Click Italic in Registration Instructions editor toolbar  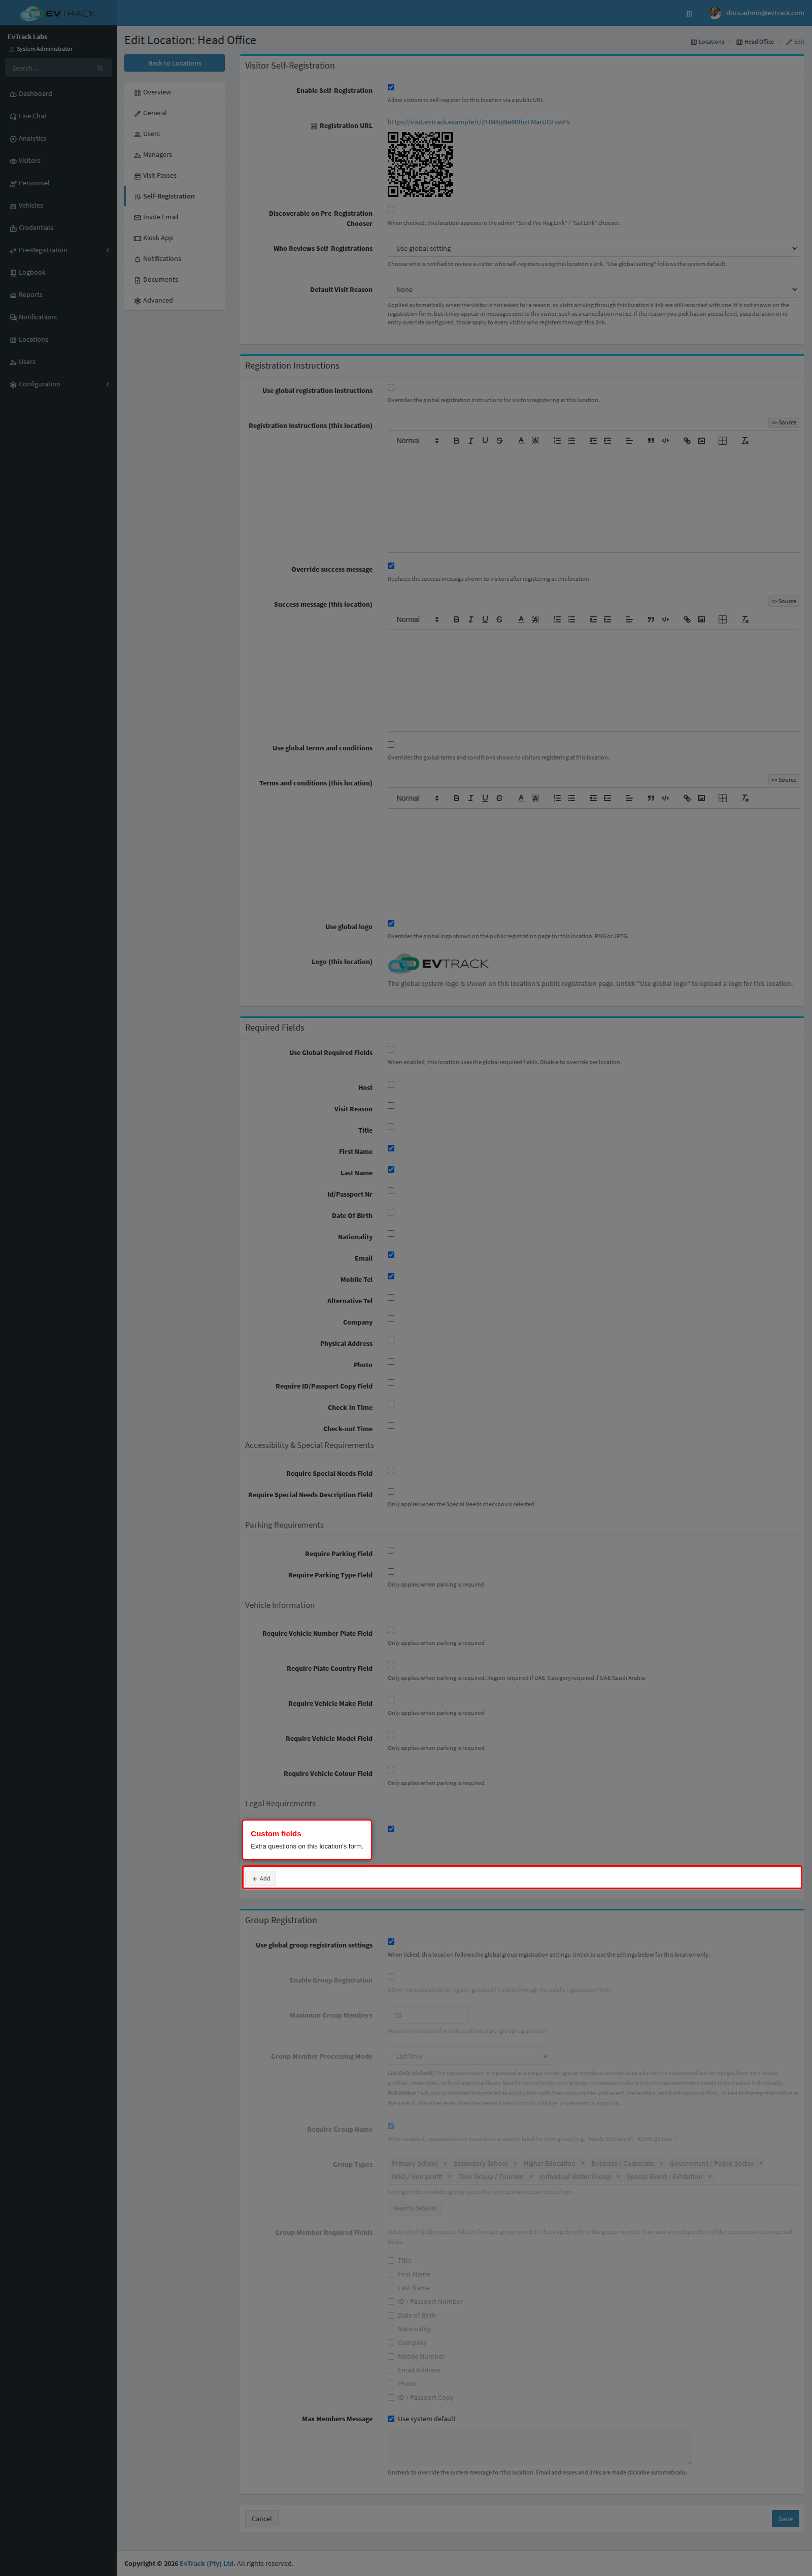pyautogui.click(x=471, y=441)
